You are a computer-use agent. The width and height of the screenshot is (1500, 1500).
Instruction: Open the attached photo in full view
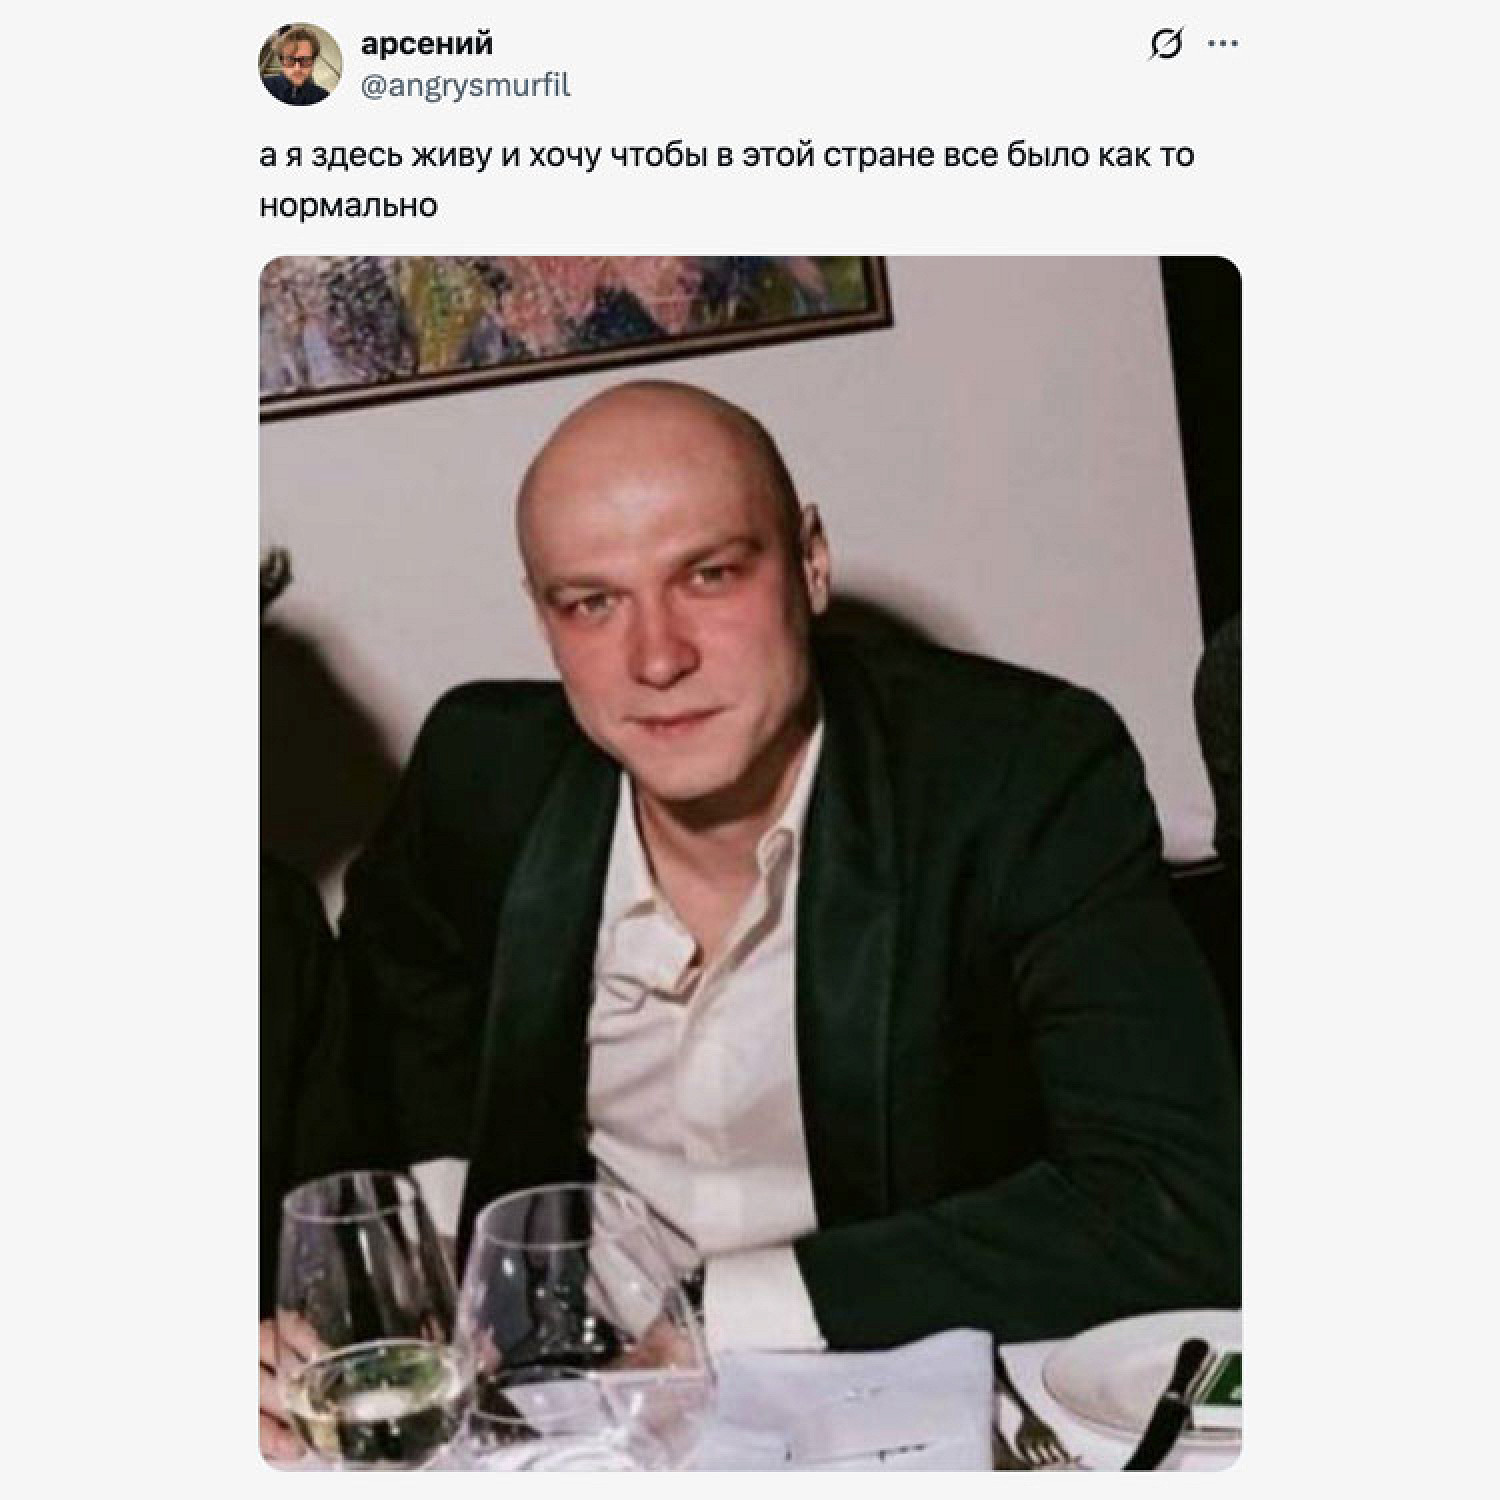pos(750,863)
